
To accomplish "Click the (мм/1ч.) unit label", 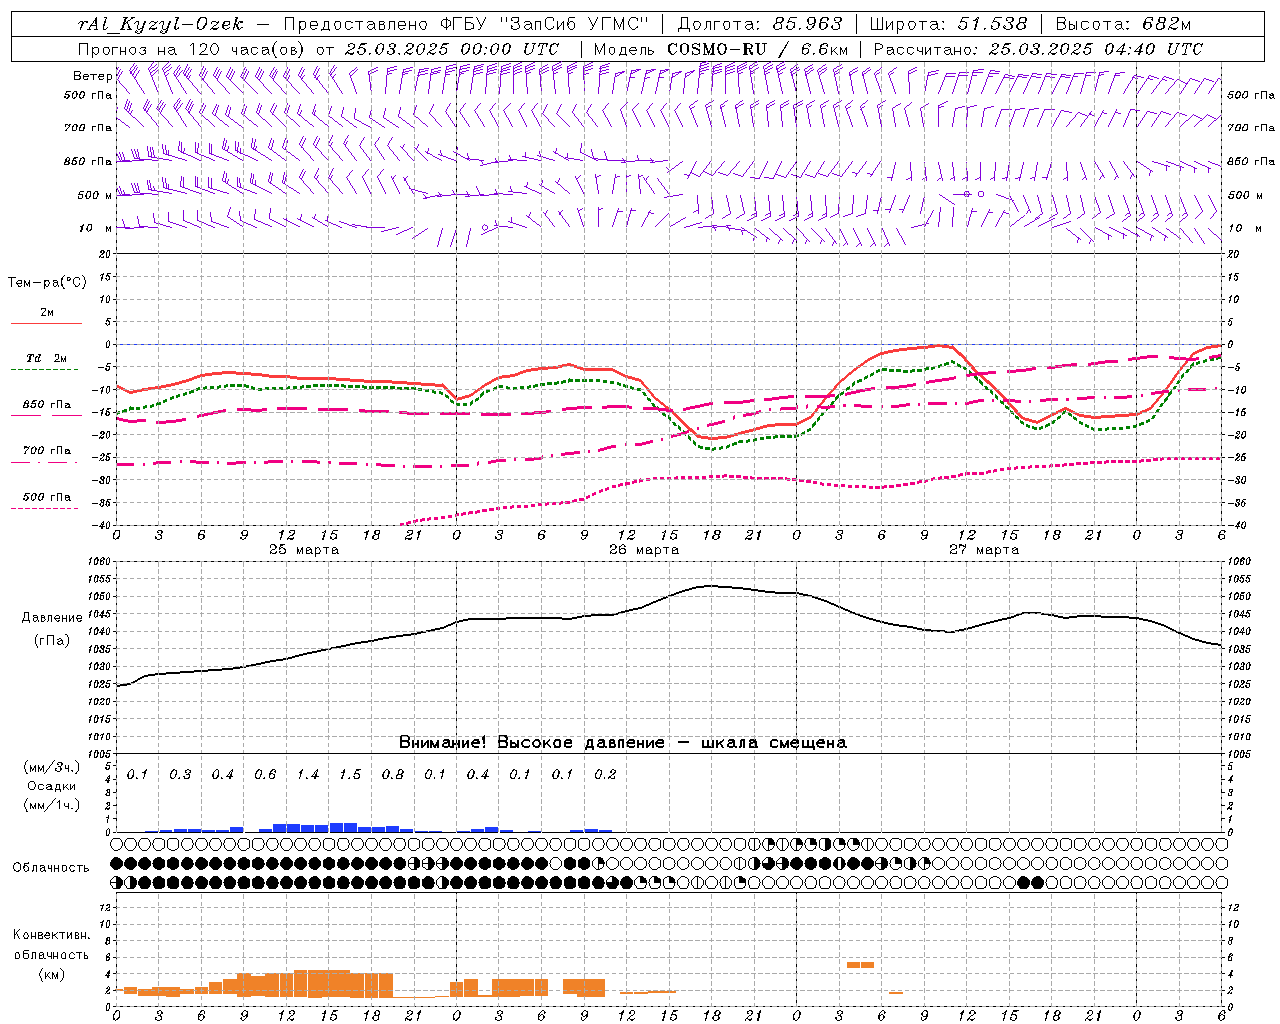I will point(52,805).
